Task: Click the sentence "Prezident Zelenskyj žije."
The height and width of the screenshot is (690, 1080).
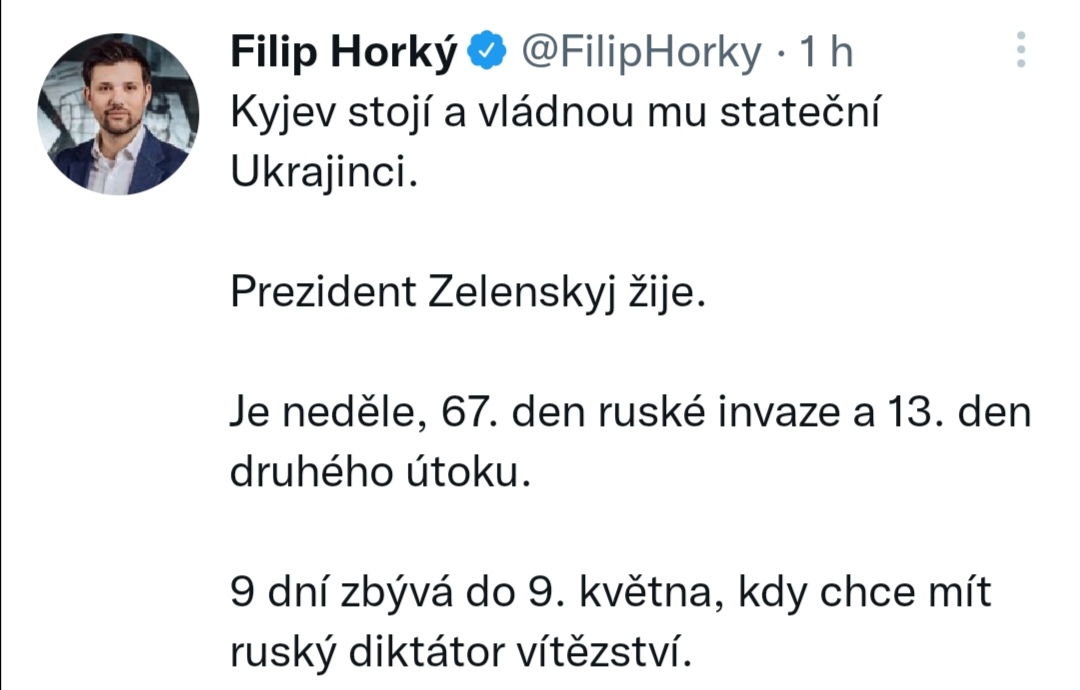Action: (468, 291)
